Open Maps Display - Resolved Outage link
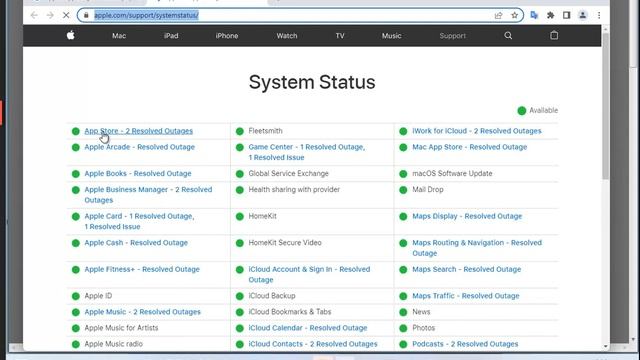This screenshot has width=640, height=360. click(x=467, y=216)
